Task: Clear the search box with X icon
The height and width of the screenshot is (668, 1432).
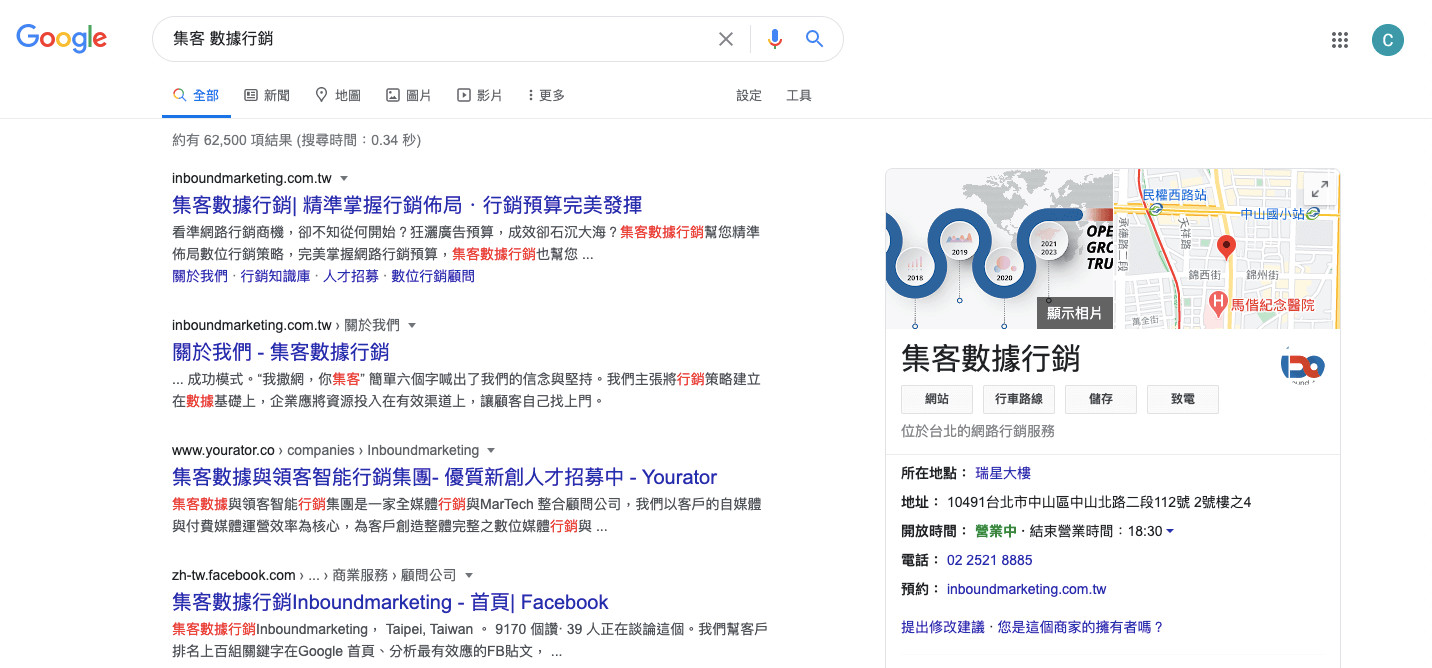Action: [x=726, y=39]
